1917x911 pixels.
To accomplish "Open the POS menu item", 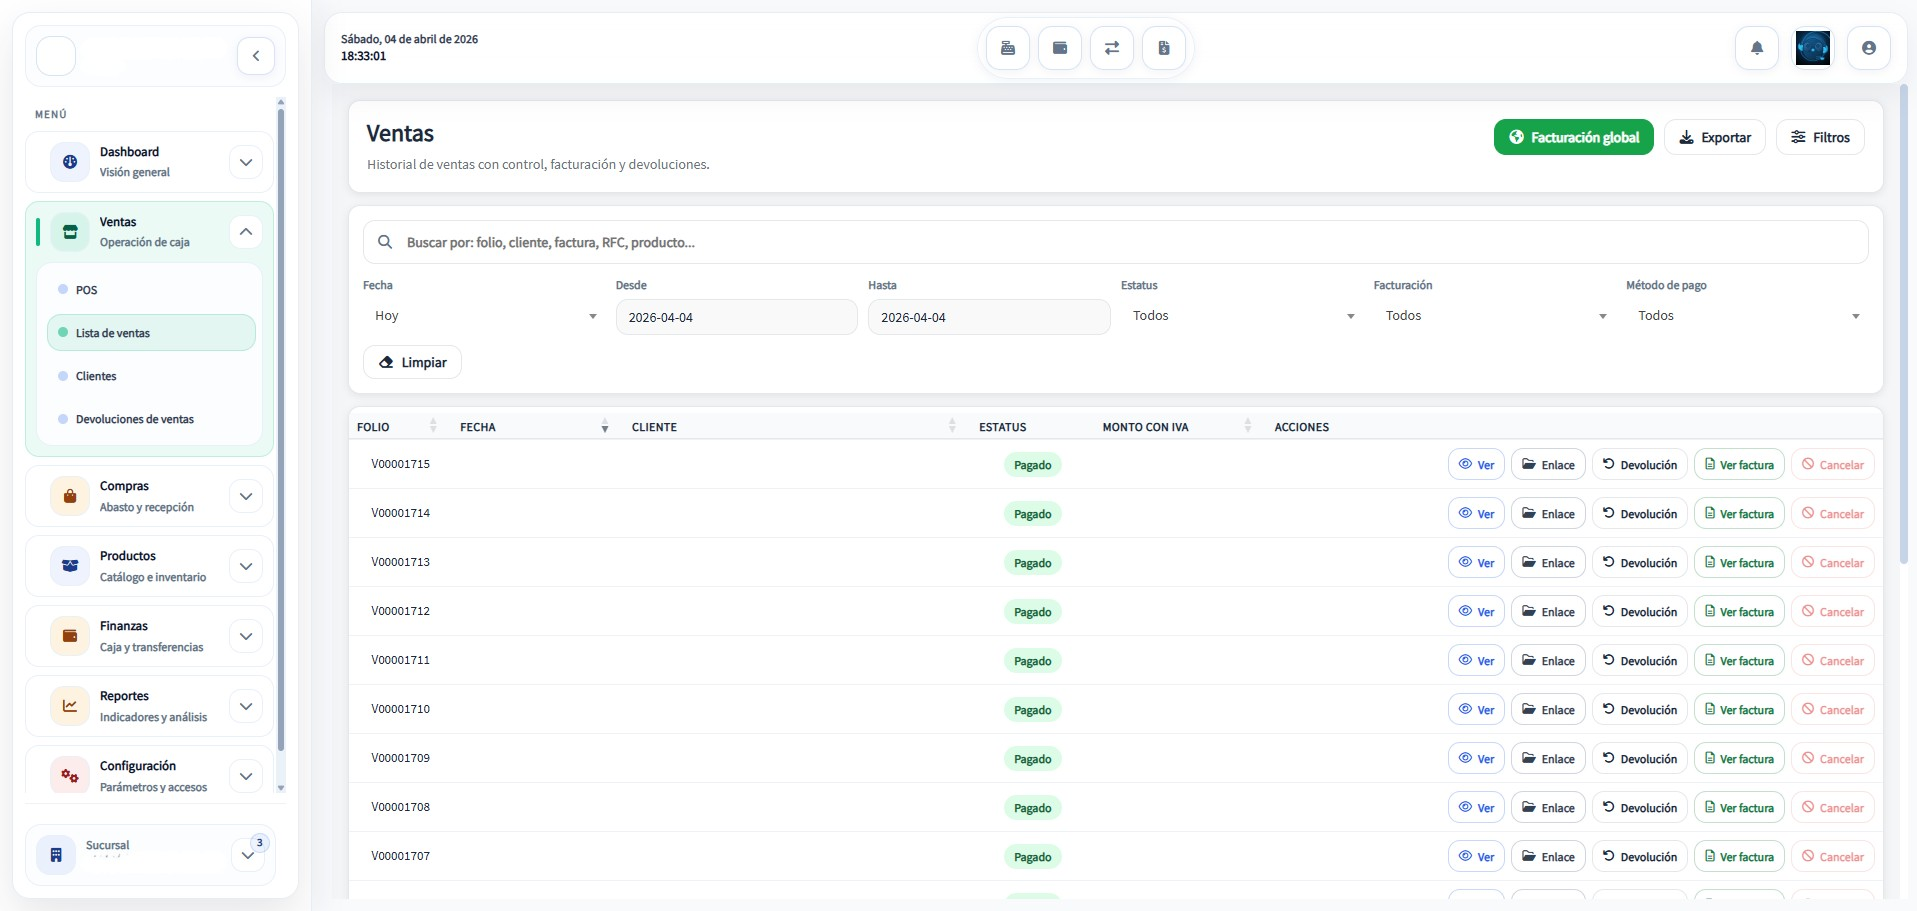I will pyautogui.click(x=87, y=290).
